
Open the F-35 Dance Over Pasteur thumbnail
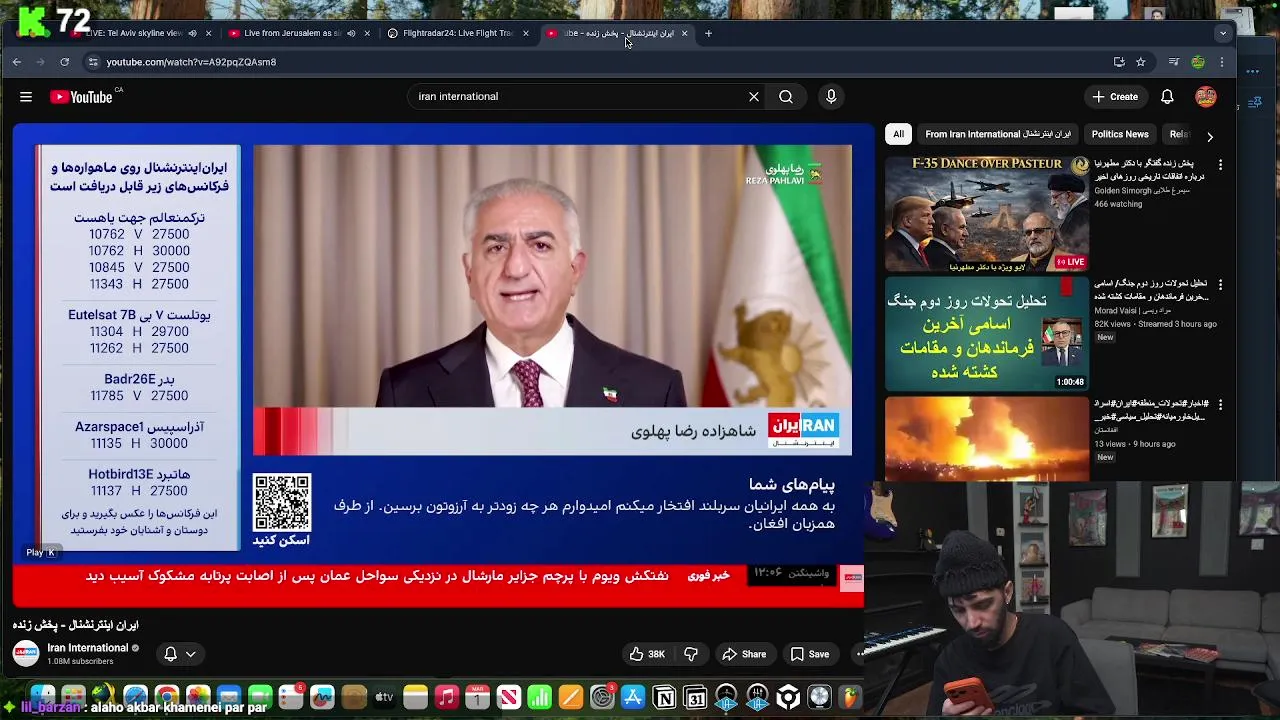coord(987,213)
